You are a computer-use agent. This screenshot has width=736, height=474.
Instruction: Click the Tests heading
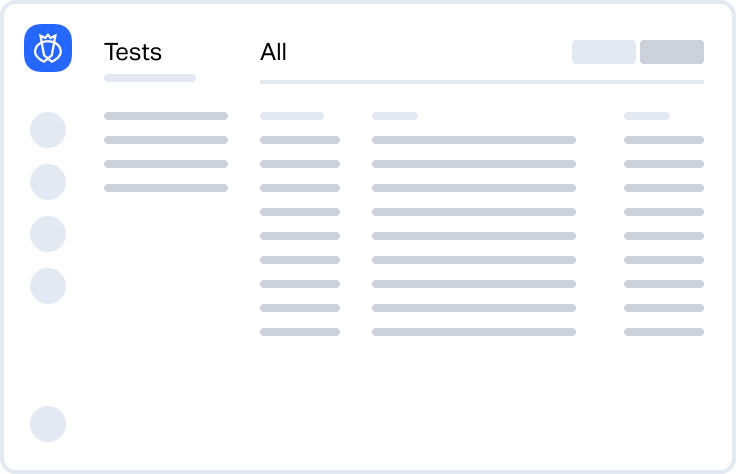point(133,52)
